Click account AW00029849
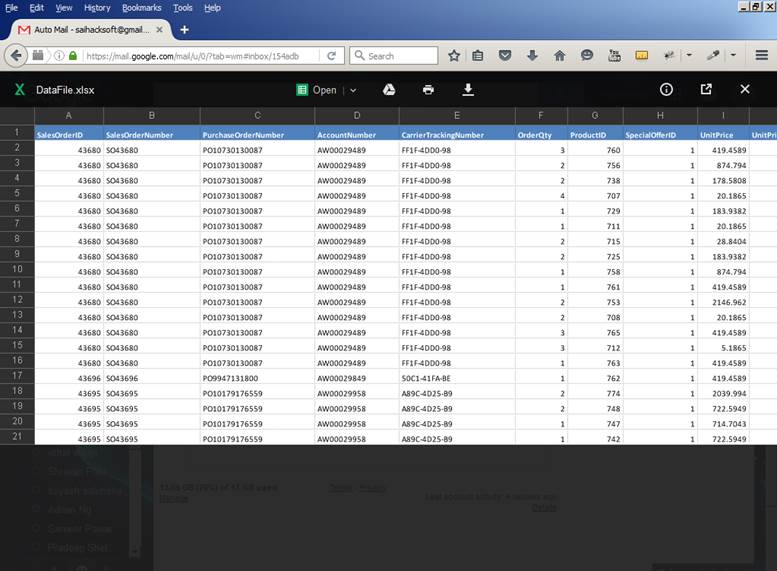Image resolution: width=777 pixels, height=571 pixels. [356, 378]
